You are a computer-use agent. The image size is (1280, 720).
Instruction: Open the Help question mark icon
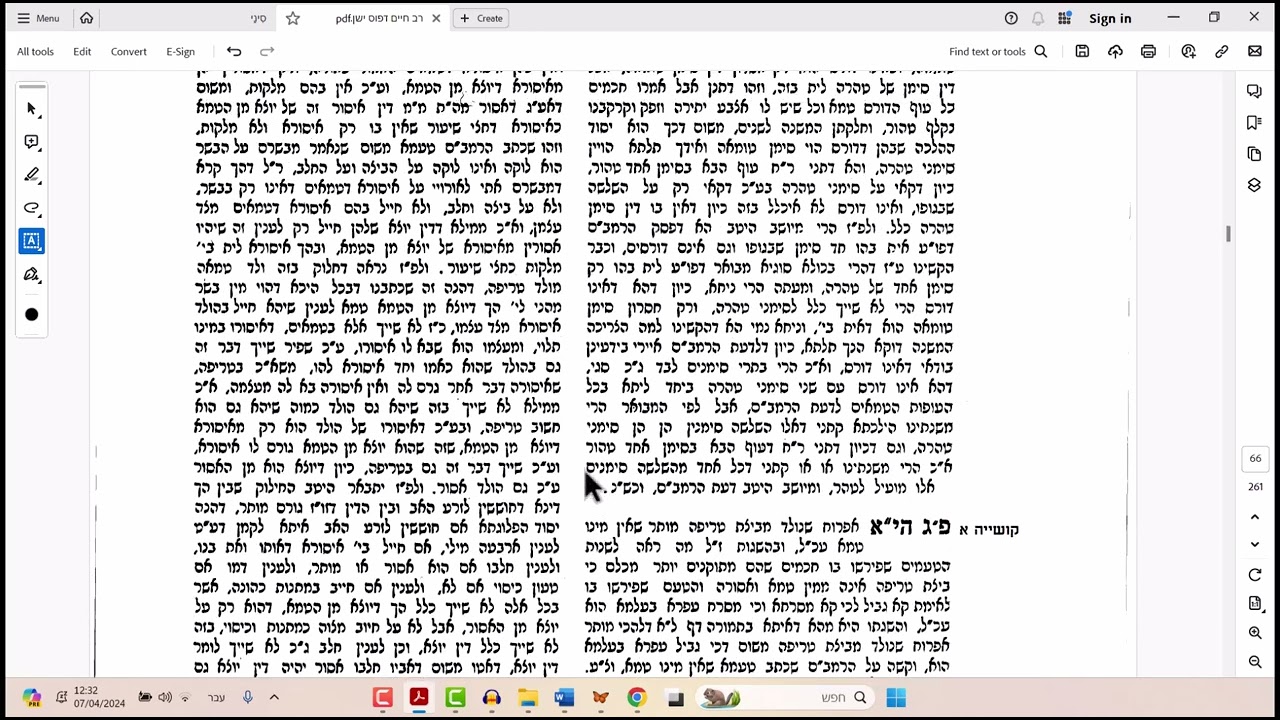tap(1011, 18)
